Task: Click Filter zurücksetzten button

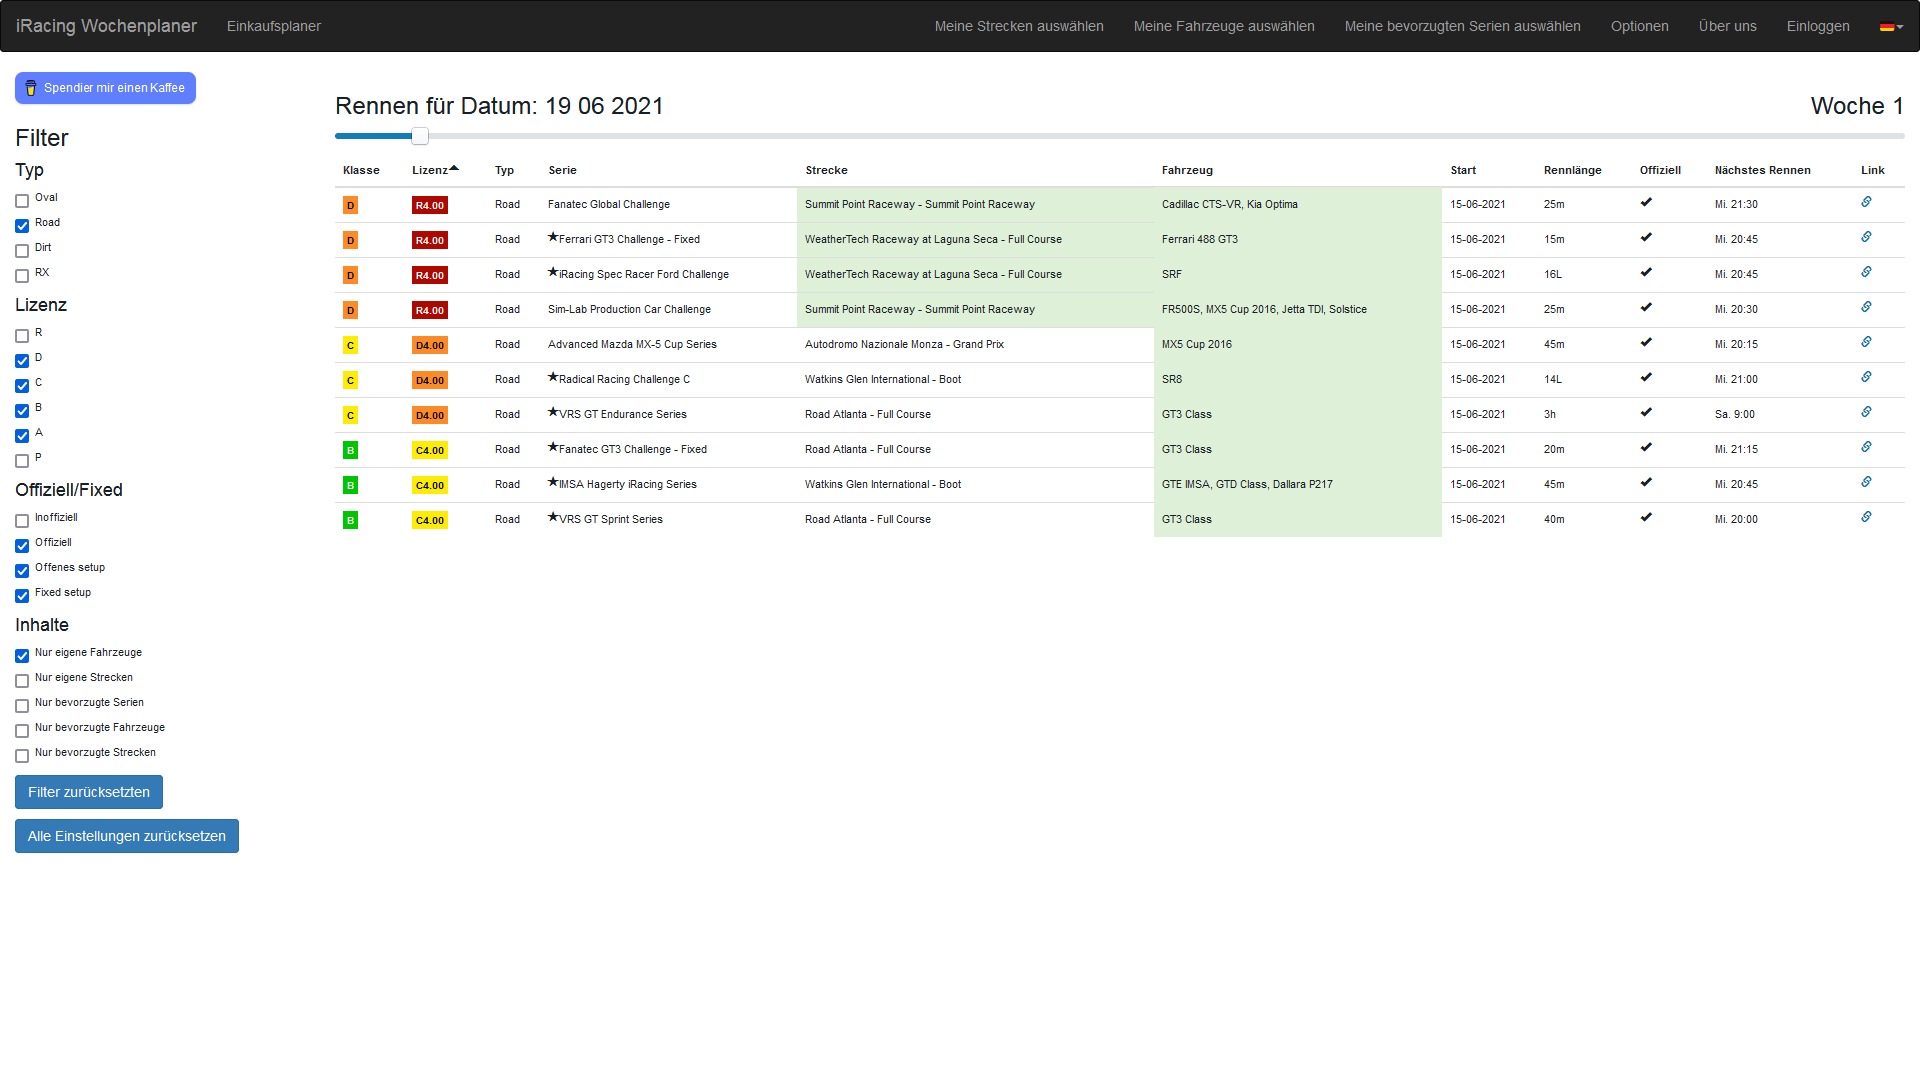Action: (89, 792)
